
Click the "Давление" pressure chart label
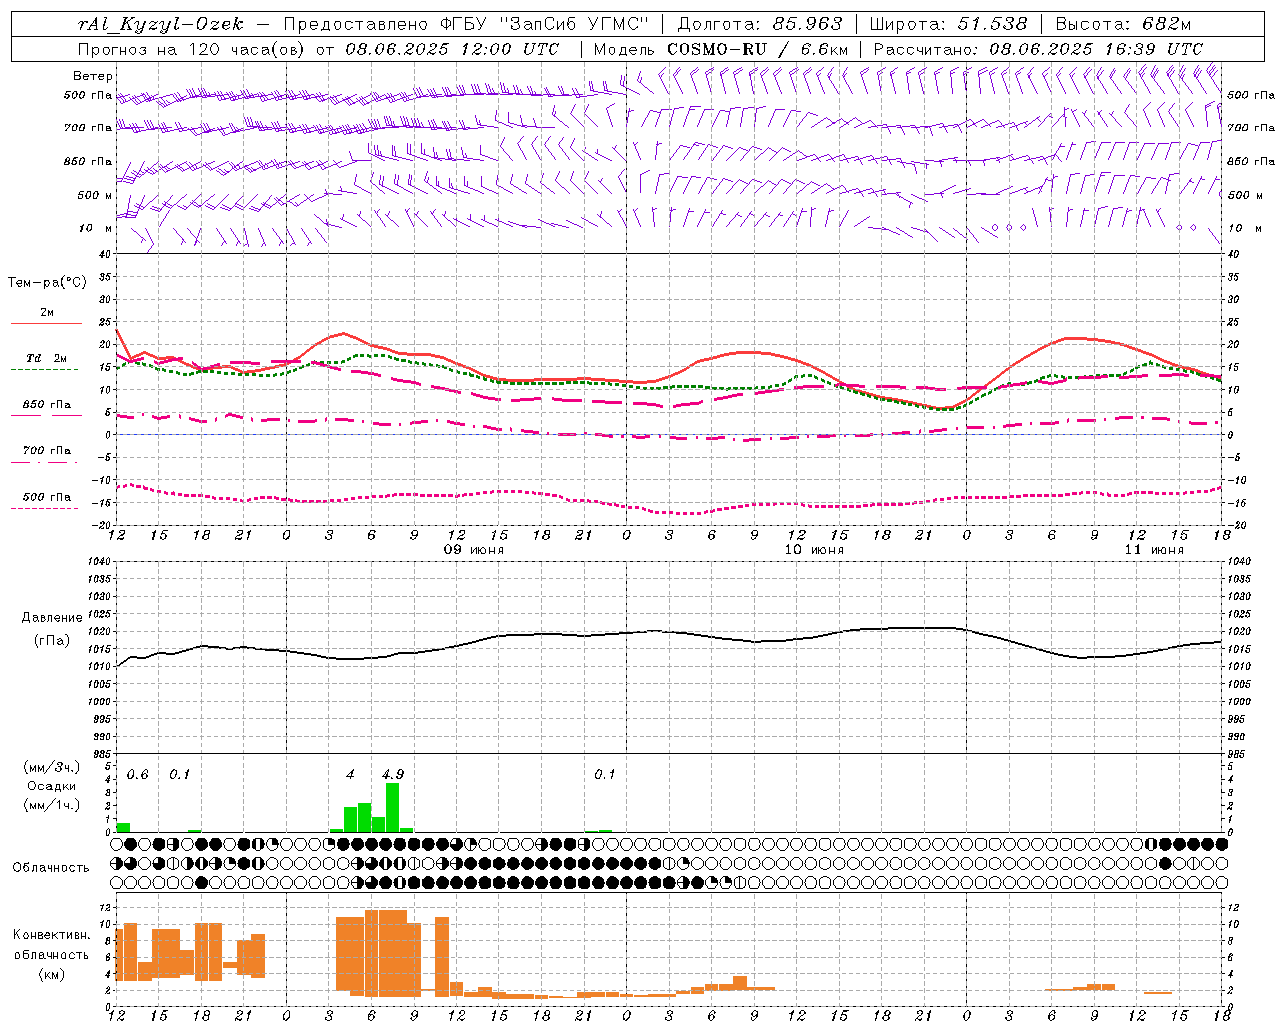tap(52, 618)
